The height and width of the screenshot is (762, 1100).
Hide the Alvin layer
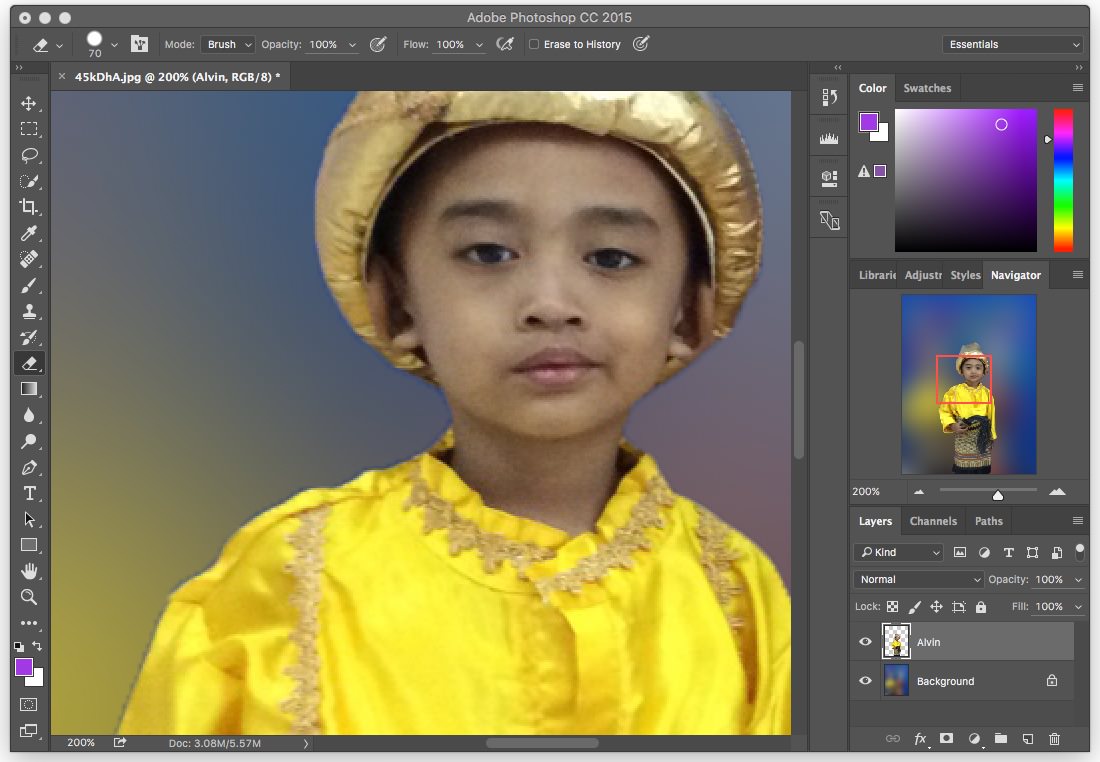(x=866, y=642)
